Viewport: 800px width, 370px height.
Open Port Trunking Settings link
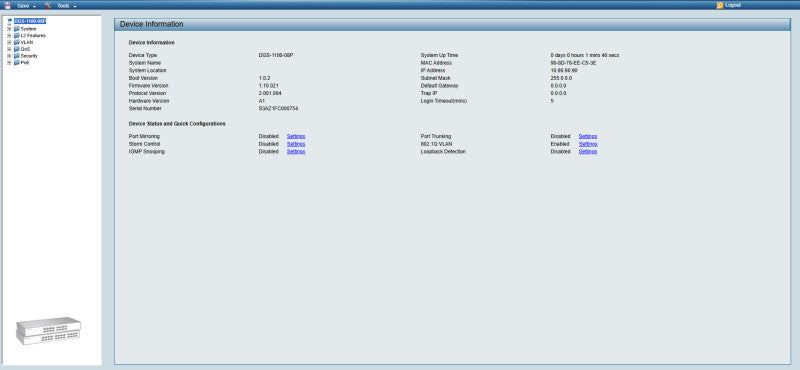pyautogui.click(x=588, y=136)
